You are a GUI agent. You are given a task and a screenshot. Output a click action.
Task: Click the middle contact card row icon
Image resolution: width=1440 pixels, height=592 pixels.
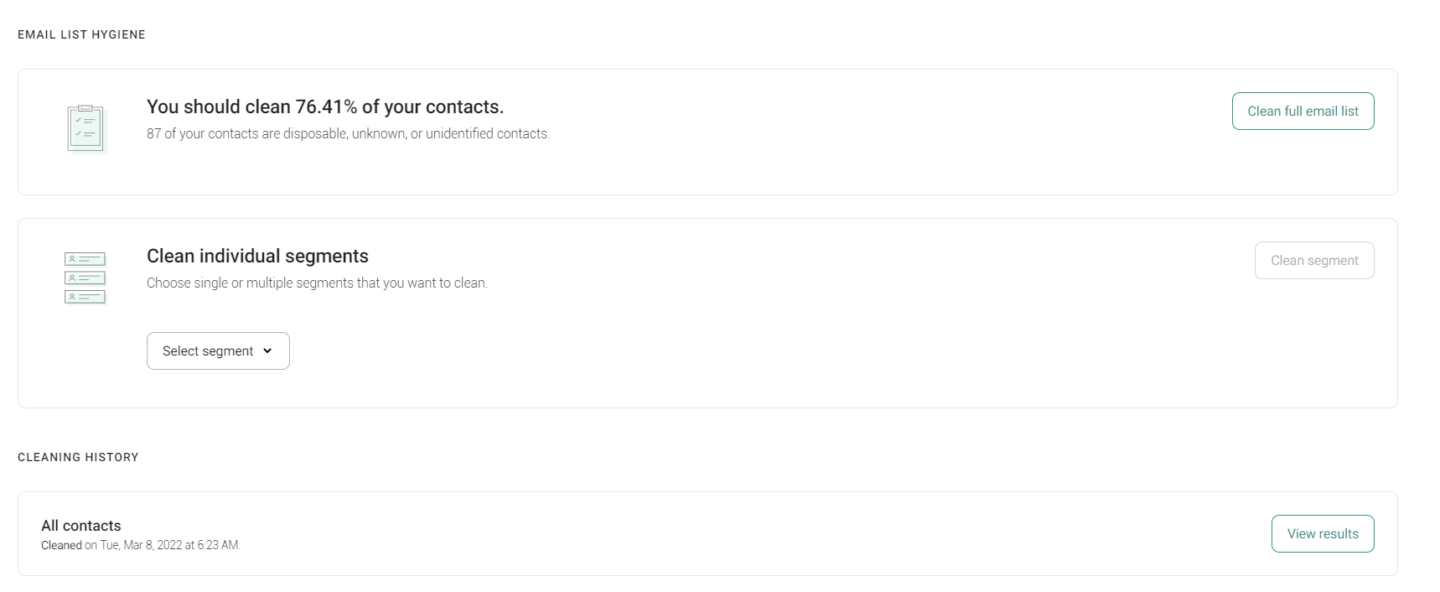(x=84, y=277)
